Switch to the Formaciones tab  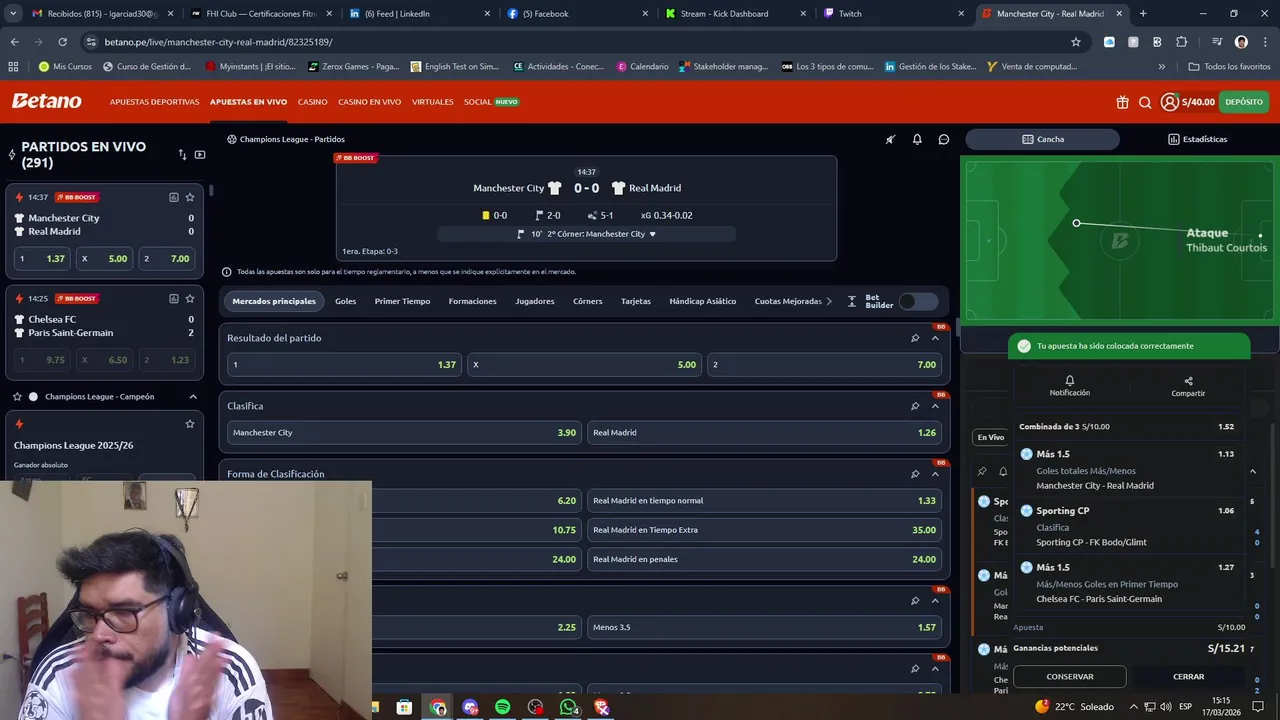pyautogui.click(x=472, y=301)
